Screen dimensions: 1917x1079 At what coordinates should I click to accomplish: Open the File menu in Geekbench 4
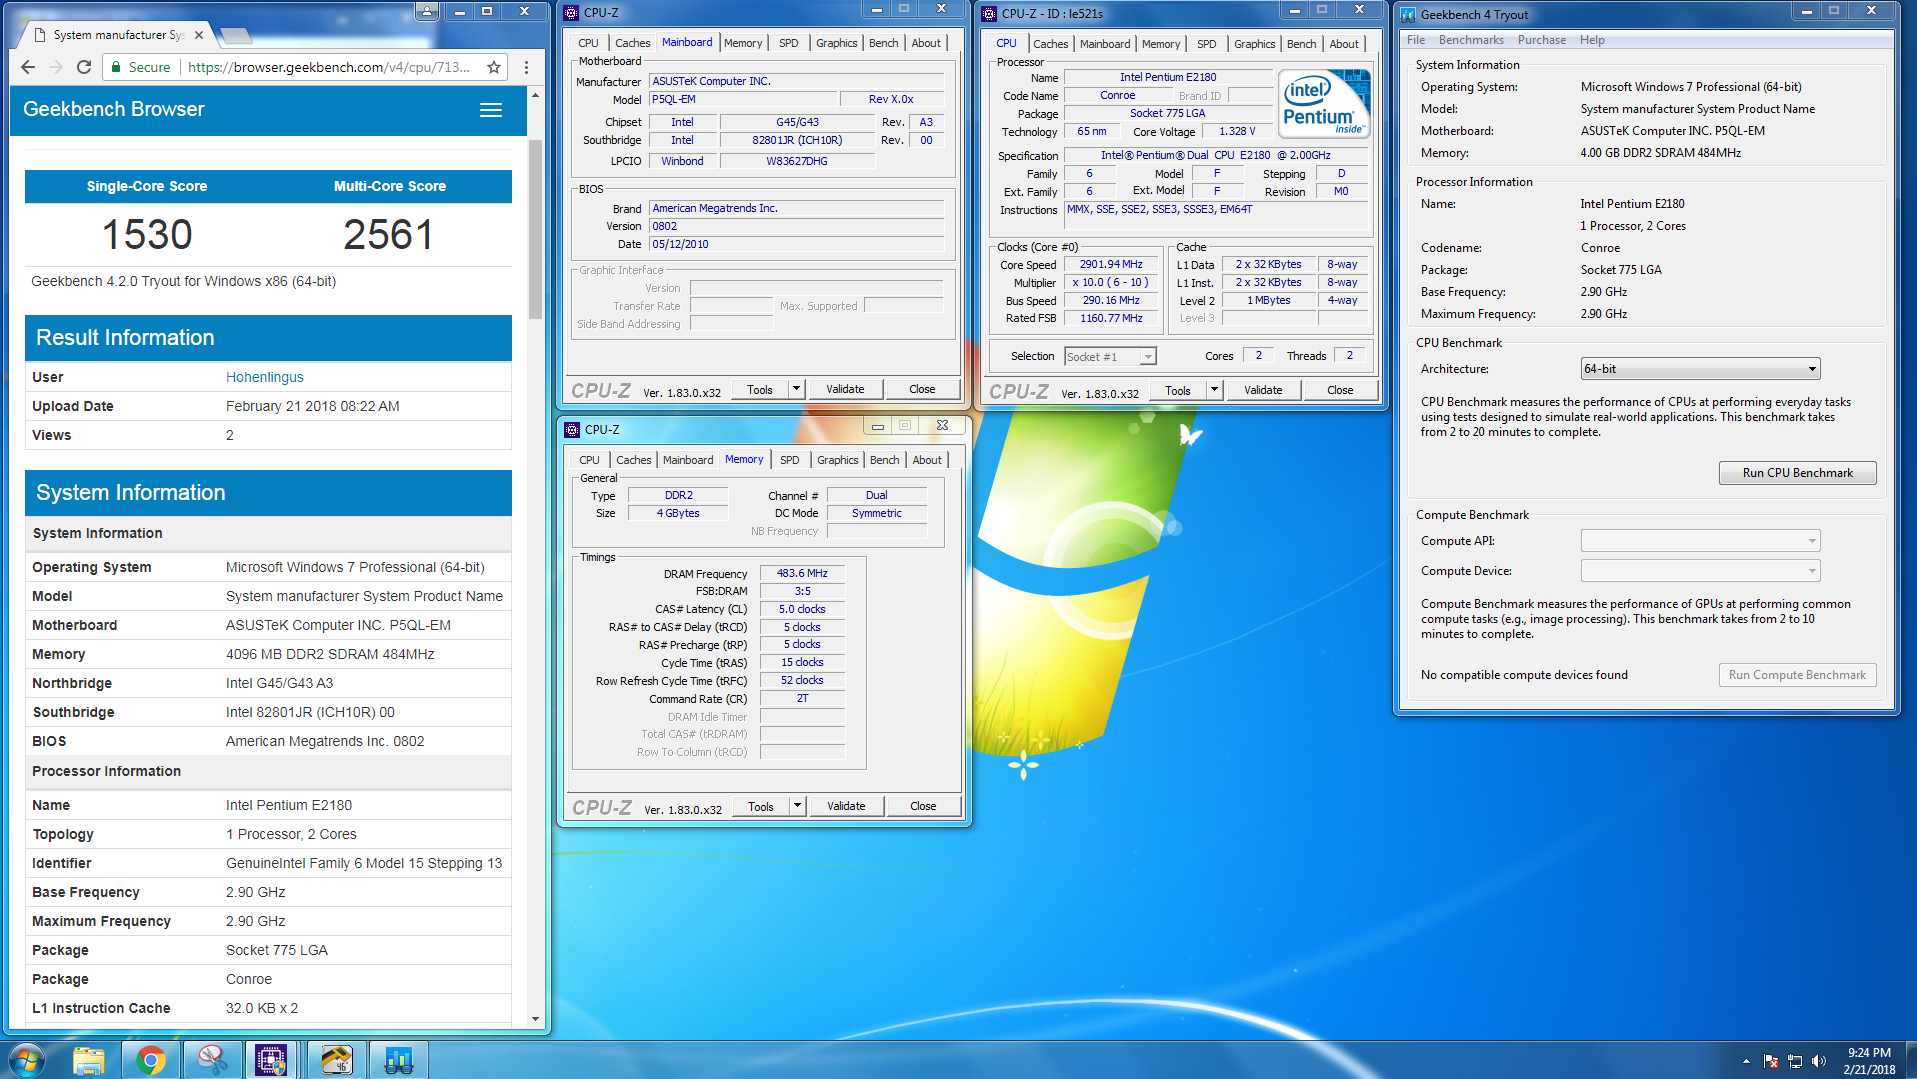point(1416,40)
